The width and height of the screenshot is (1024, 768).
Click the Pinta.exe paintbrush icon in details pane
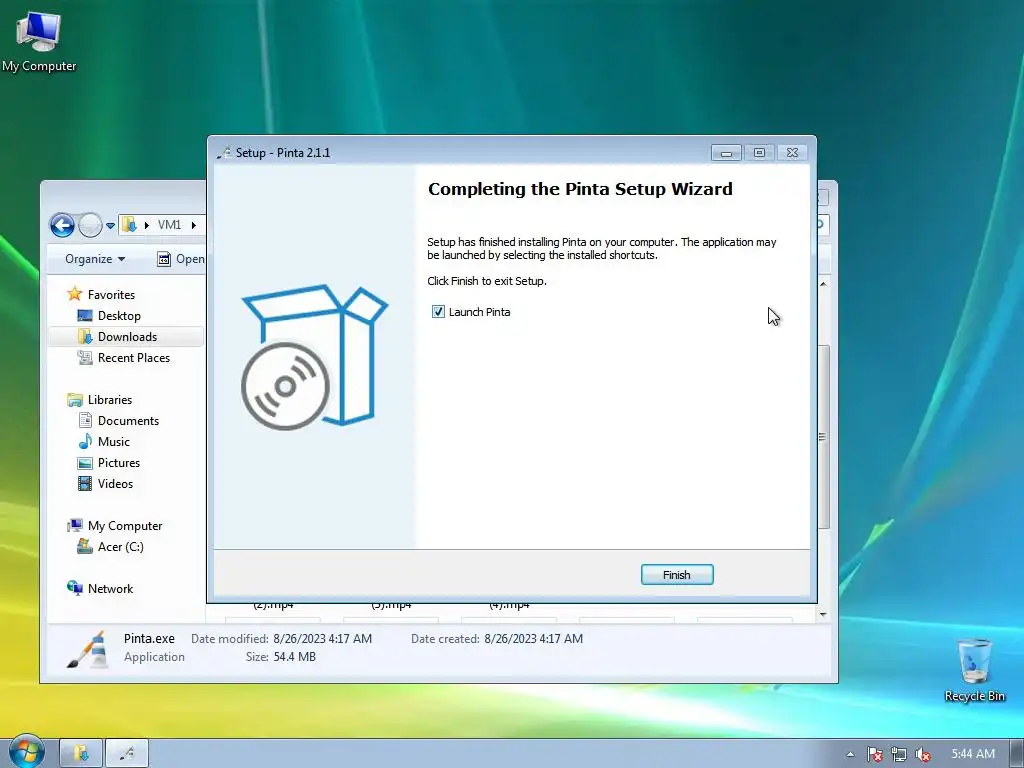tap(88, 648)
